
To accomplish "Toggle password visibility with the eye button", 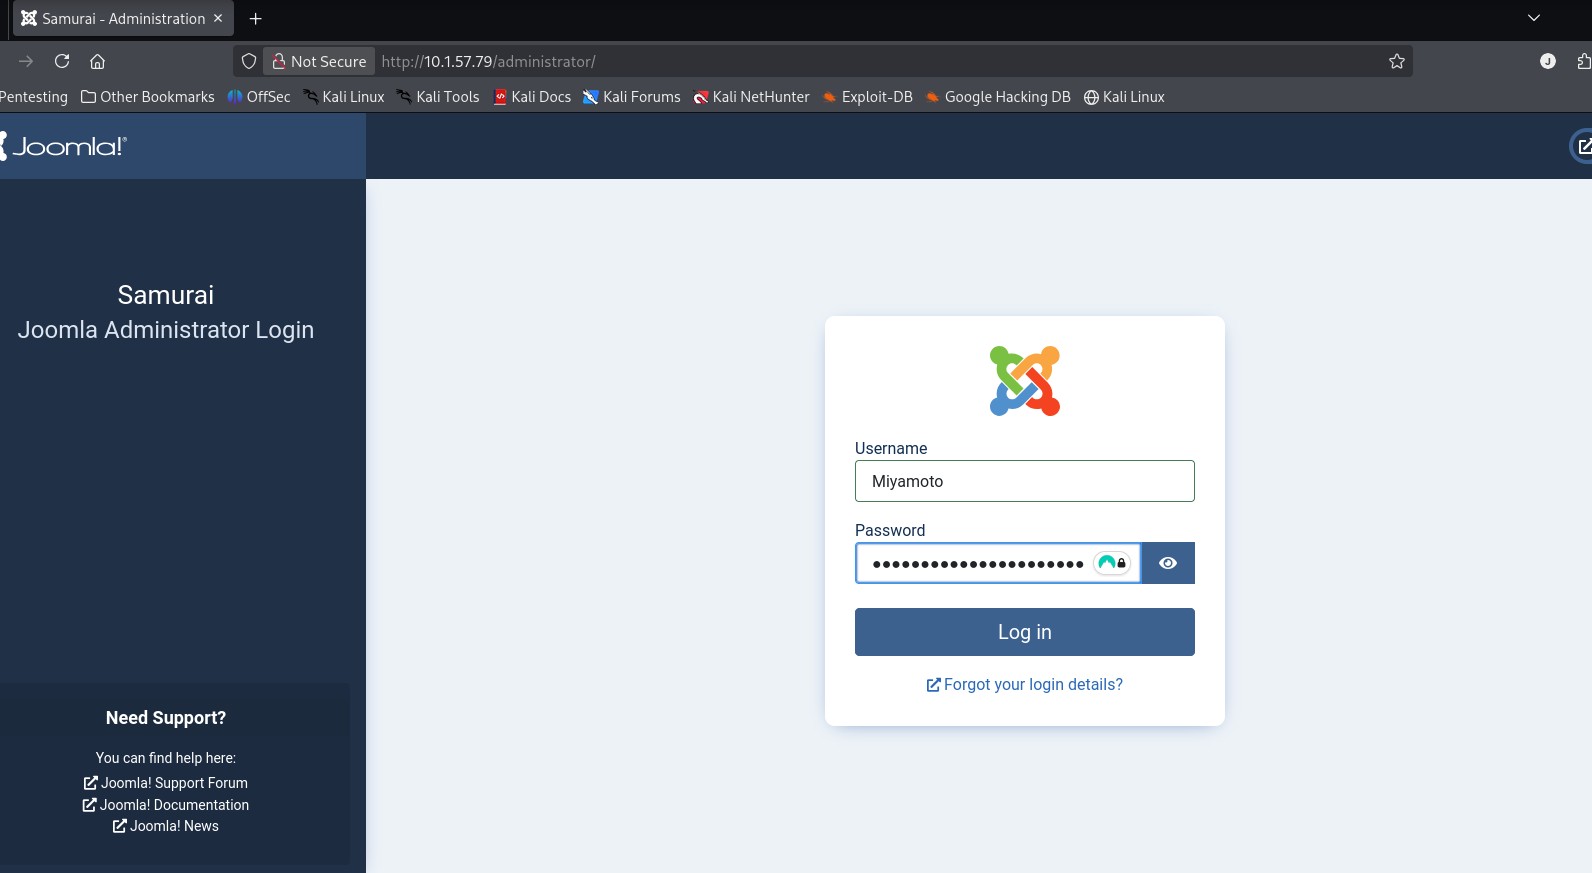I will coord(1167,563).
